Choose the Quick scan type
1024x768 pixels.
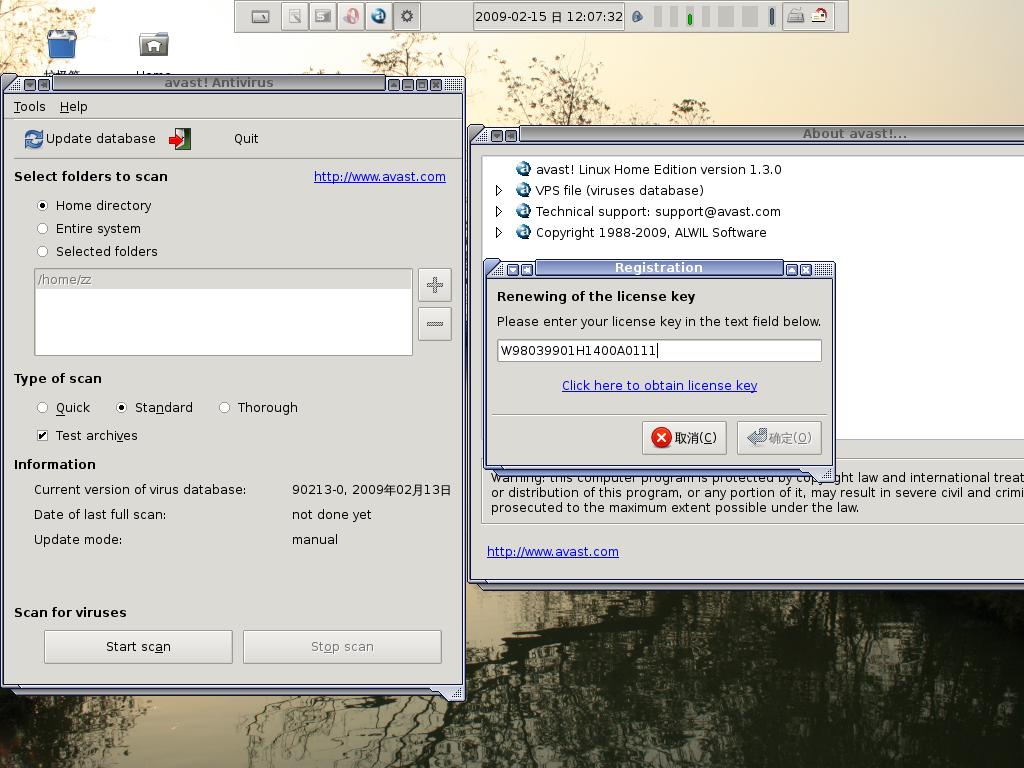click(x=42, y=408)
